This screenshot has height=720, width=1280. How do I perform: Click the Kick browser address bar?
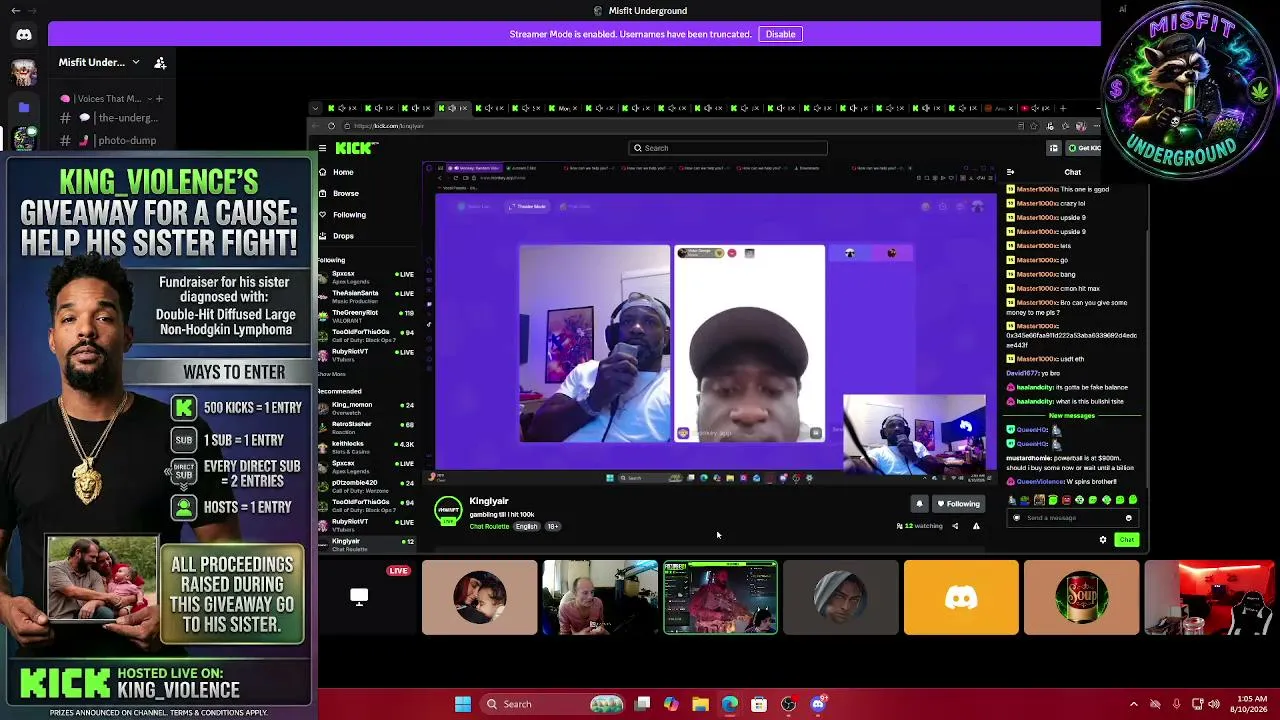pos(680,126)
